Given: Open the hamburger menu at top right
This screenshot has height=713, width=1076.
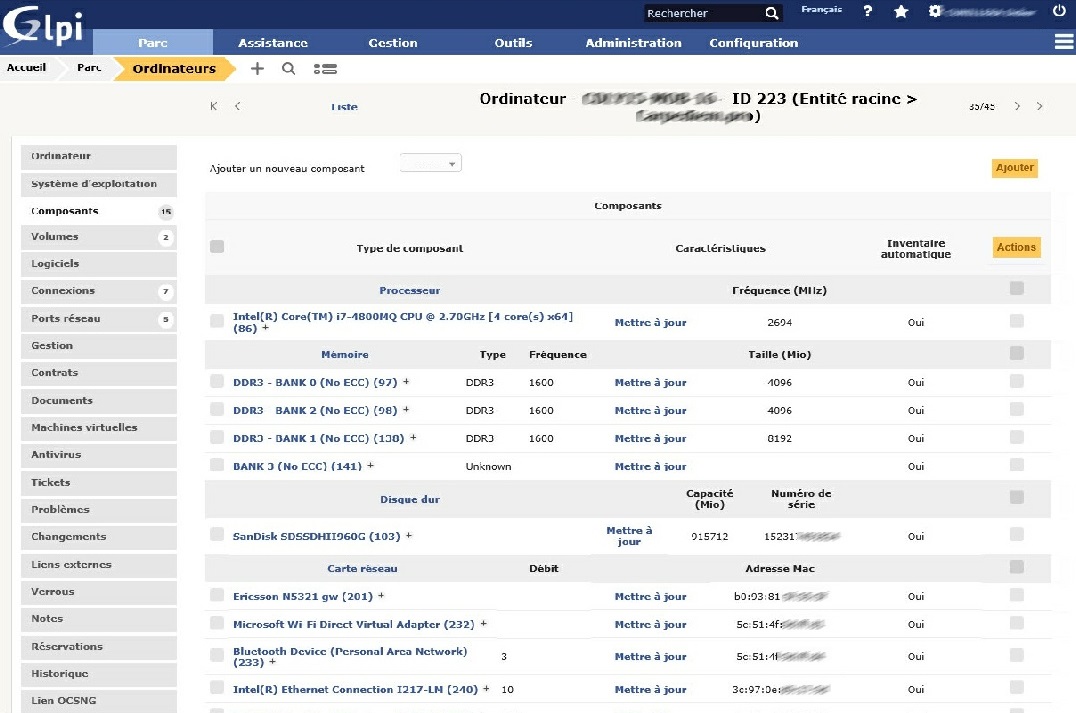Looking at the screenshot, I should tap(1063, 42).
